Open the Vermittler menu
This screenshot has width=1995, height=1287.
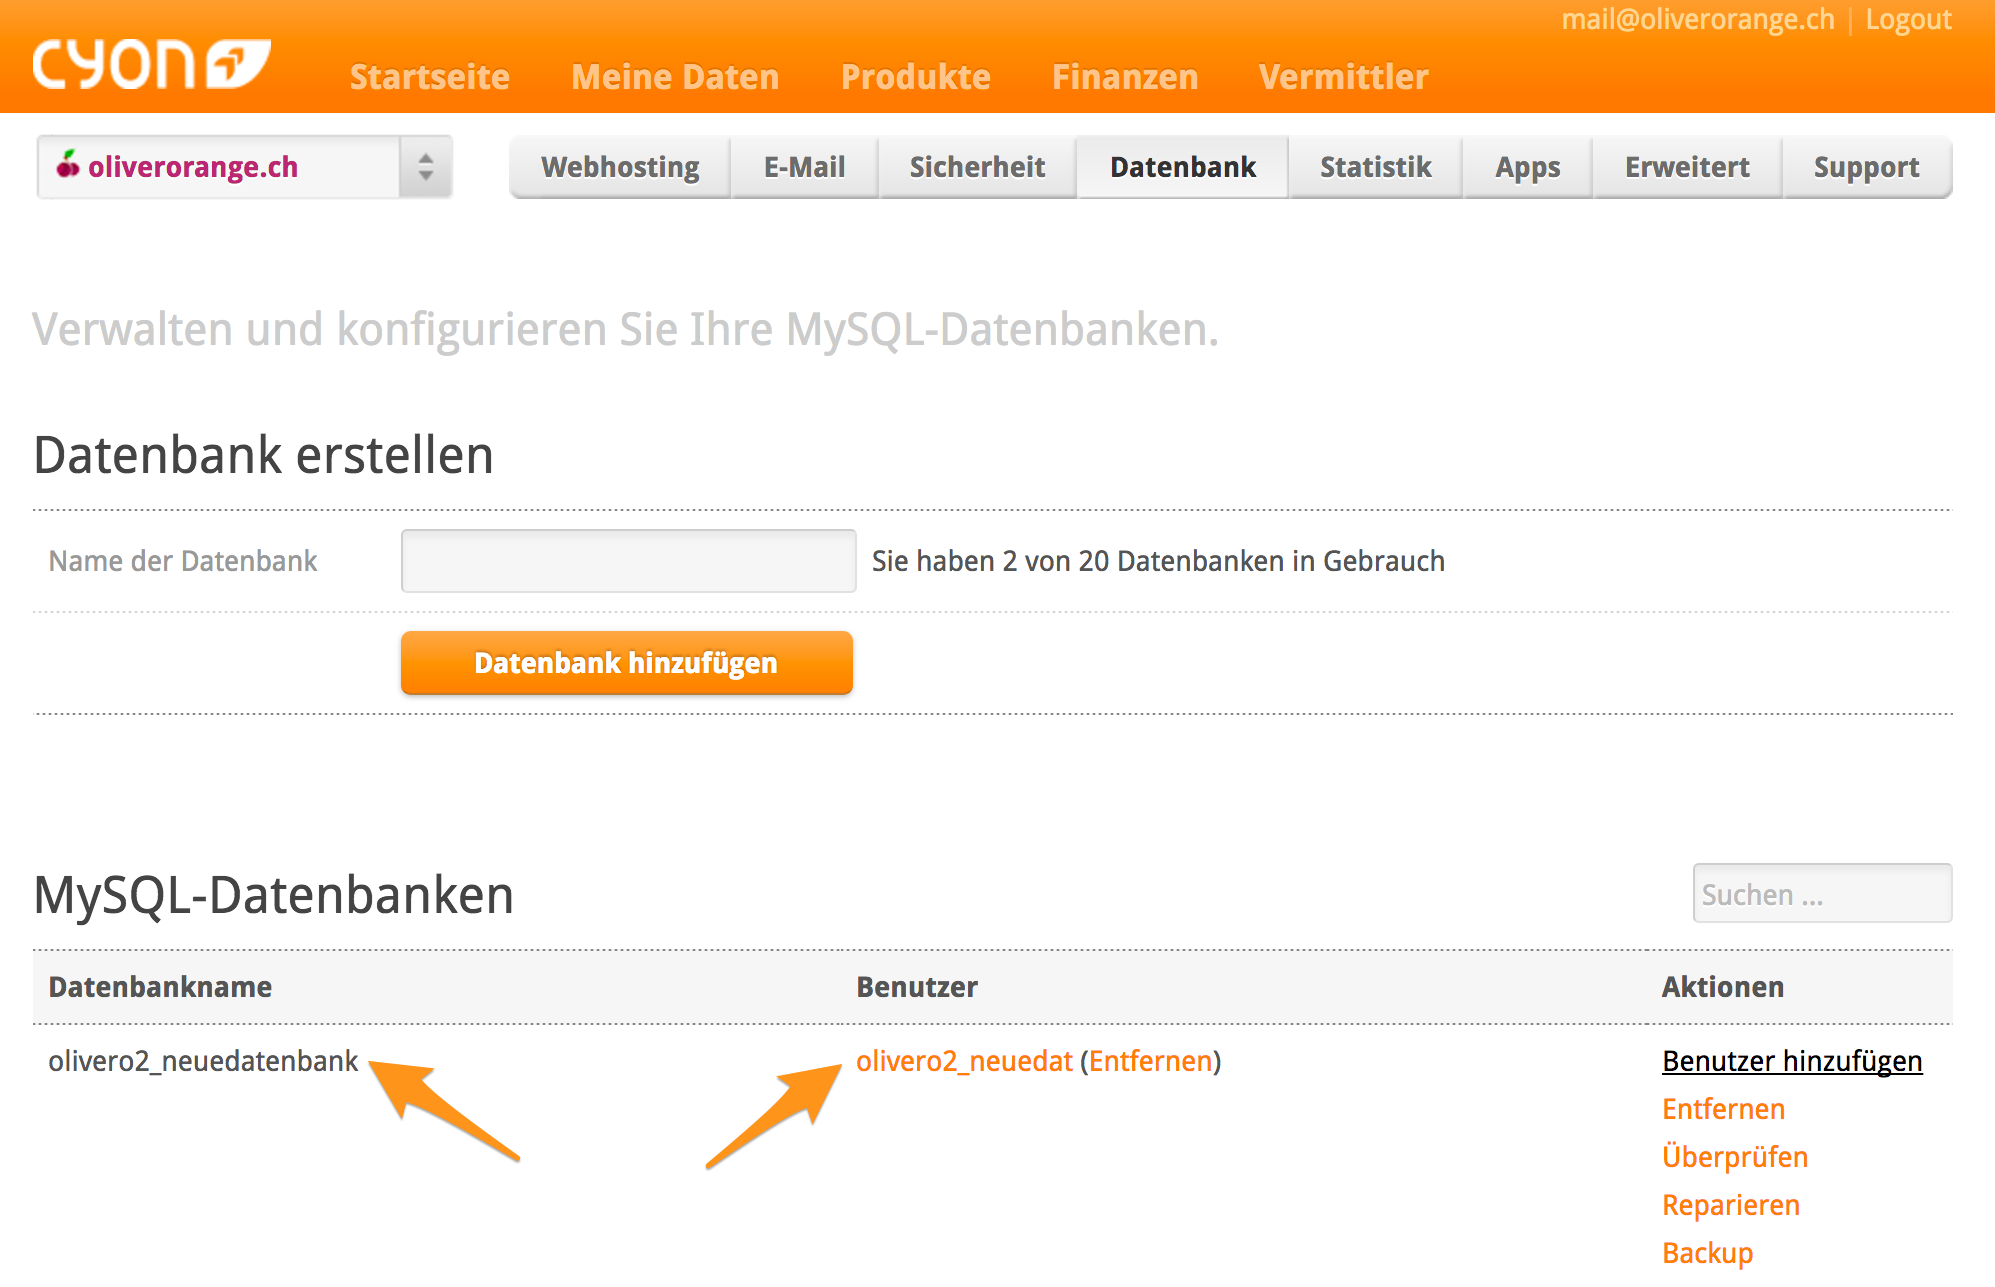1343,77
